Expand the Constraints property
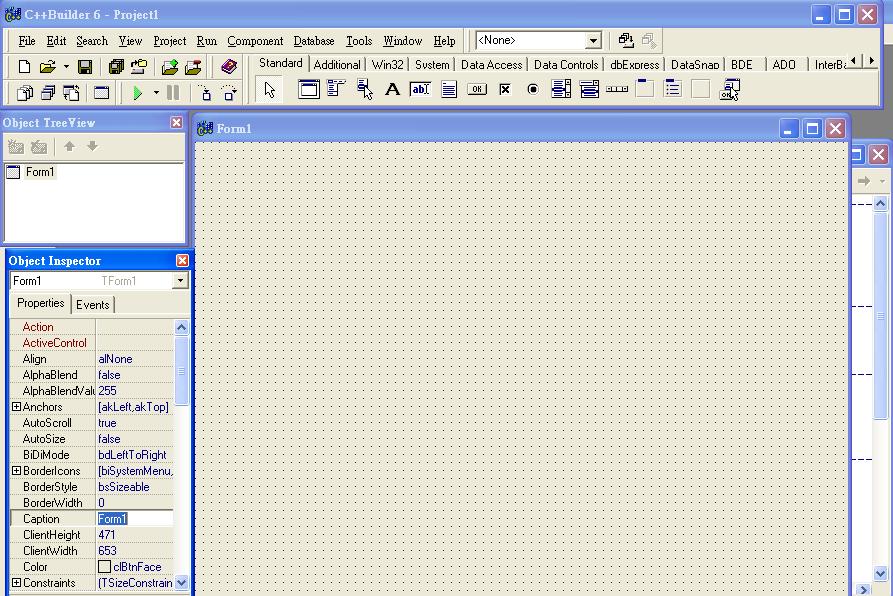The width and height of the screenshot is (893, 596). [17, 583]
